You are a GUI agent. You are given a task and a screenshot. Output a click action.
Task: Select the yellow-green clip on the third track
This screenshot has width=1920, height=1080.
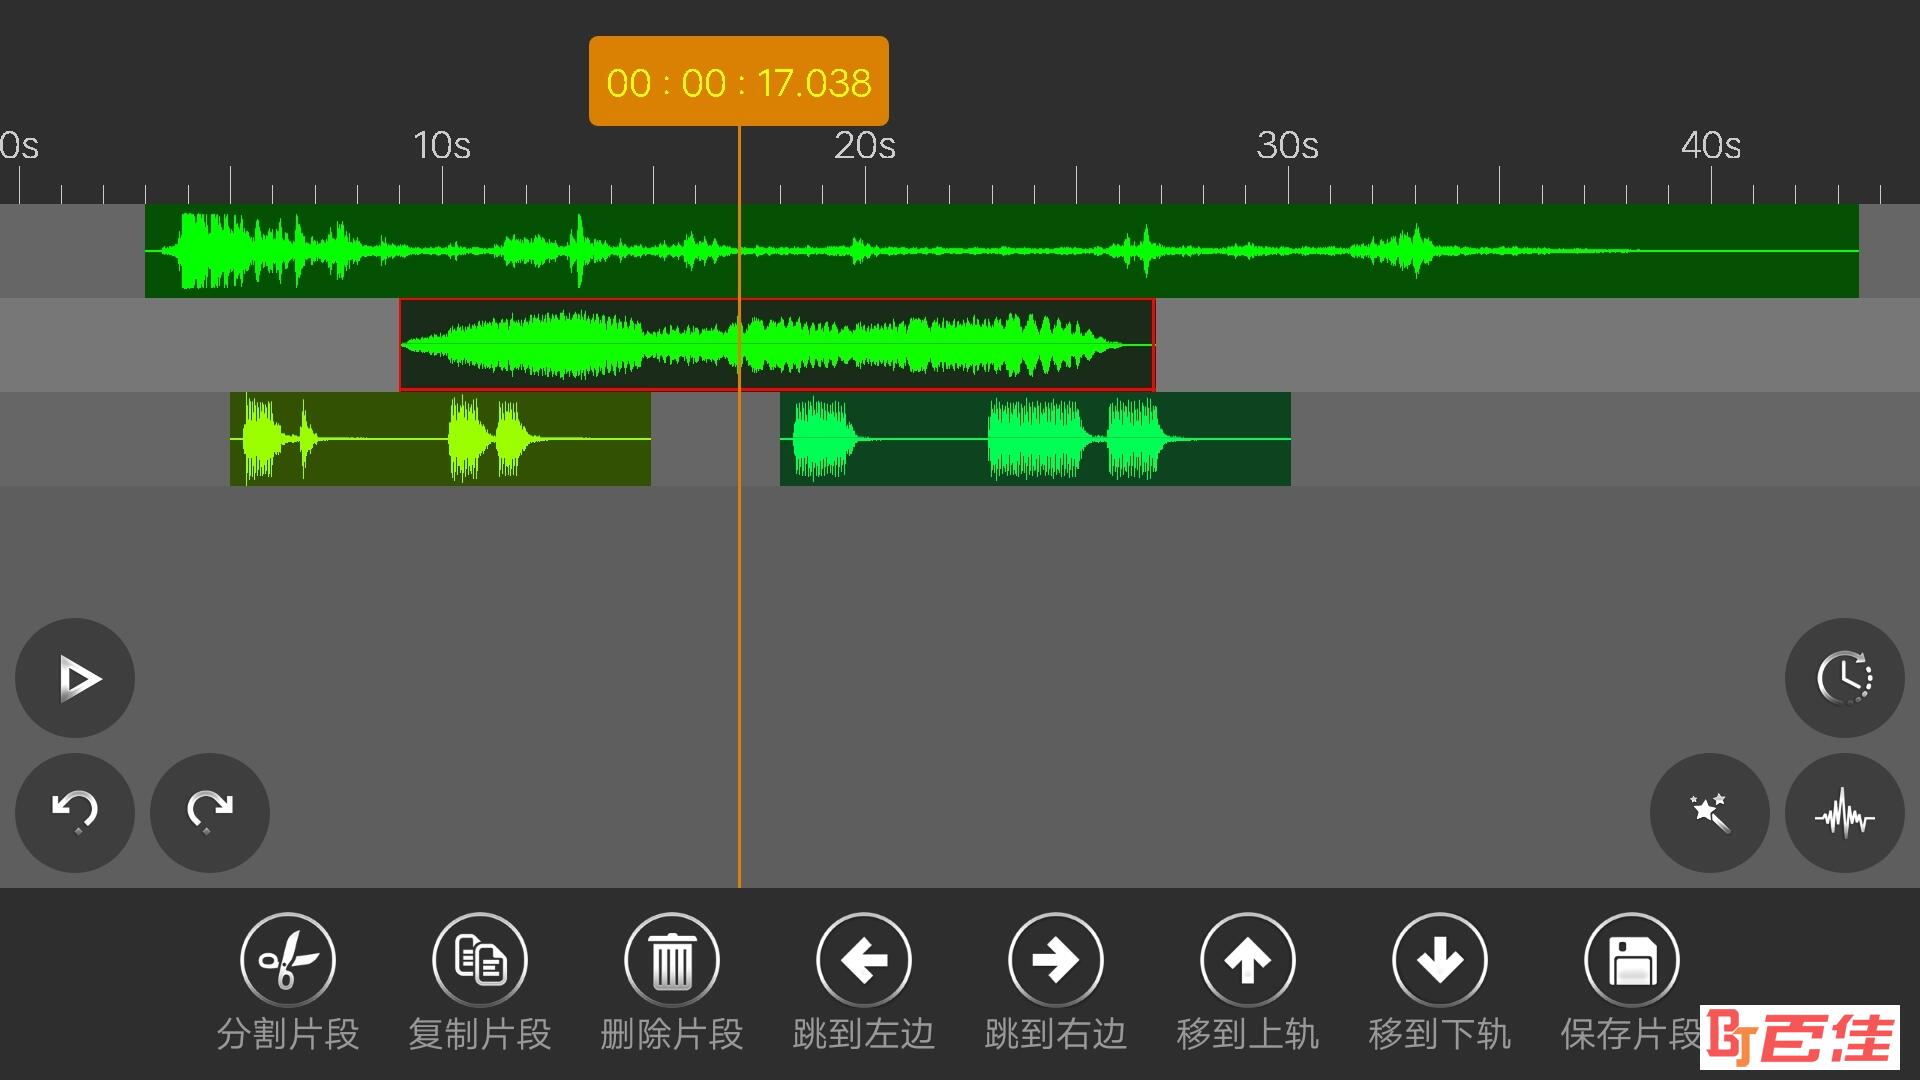click(x=440, y=439)
